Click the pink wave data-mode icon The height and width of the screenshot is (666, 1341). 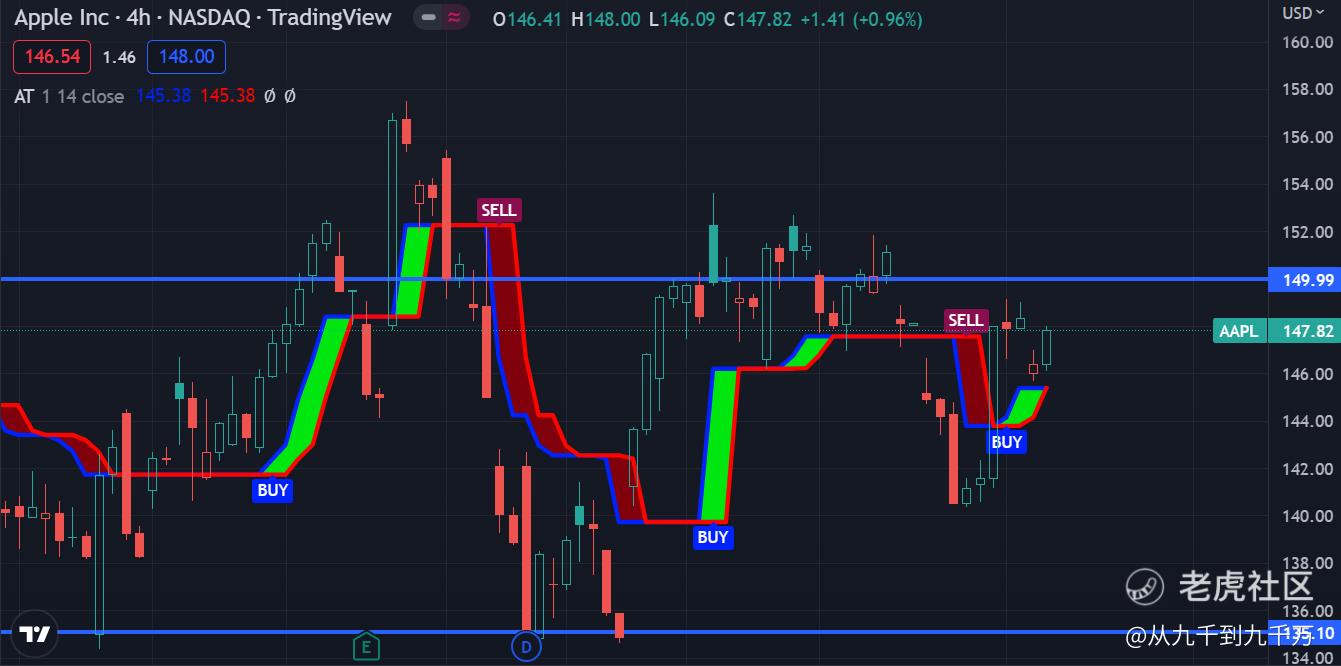point(455,19)
